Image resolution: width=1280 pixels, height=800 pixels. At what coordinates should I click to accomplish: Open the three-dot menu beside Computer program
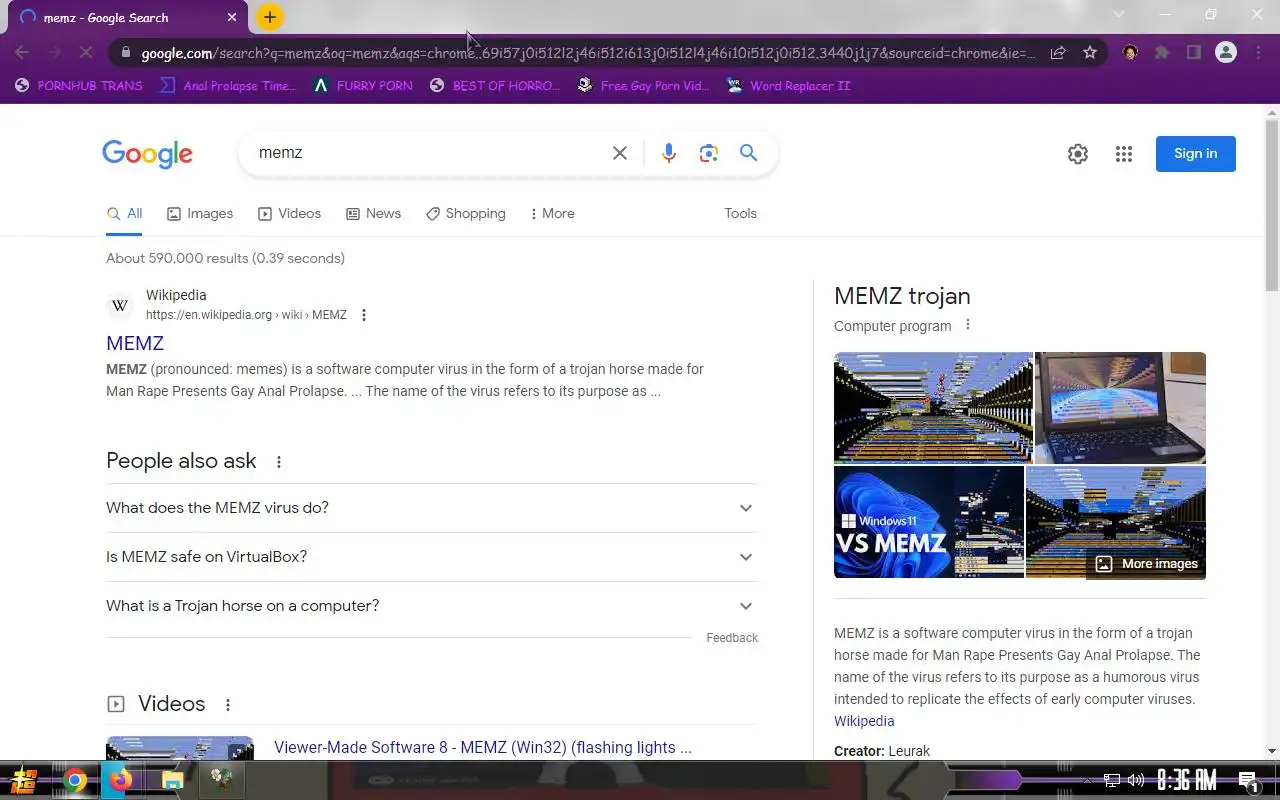tap(967, 325)
